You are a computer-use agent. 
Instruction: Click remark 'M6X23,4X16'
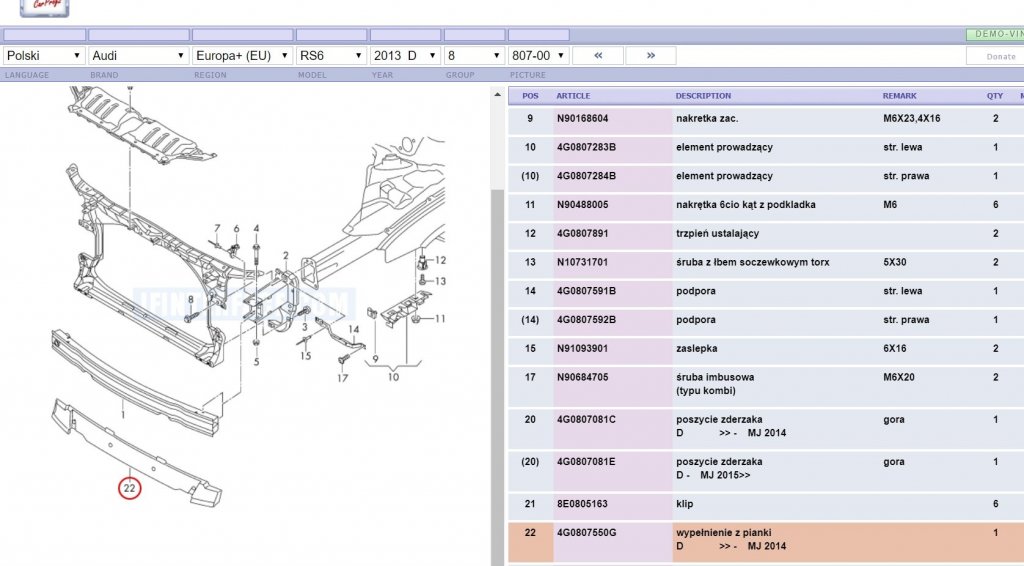point(912,118)
